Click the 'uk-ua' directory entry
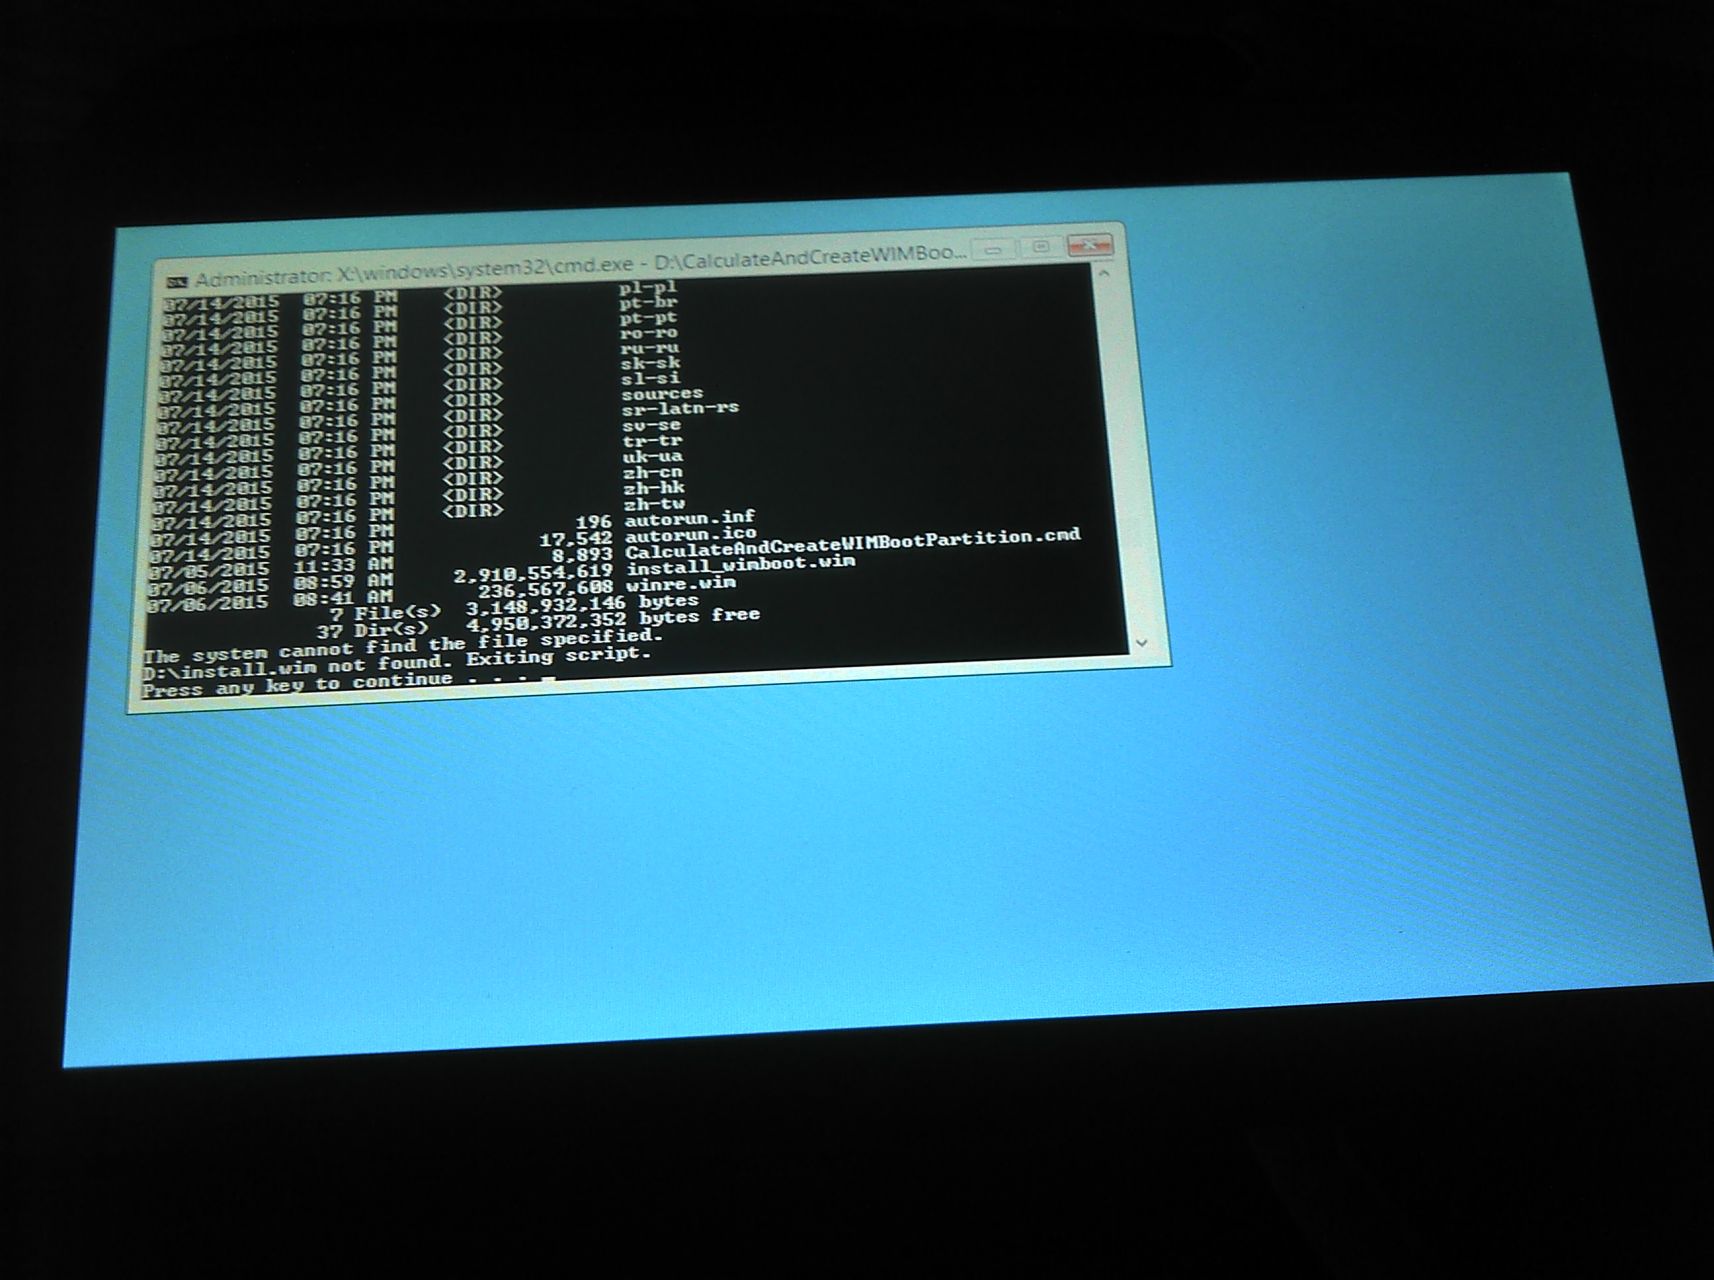Viewport: 1714px width, 1280px height. (x=653, y=457)
